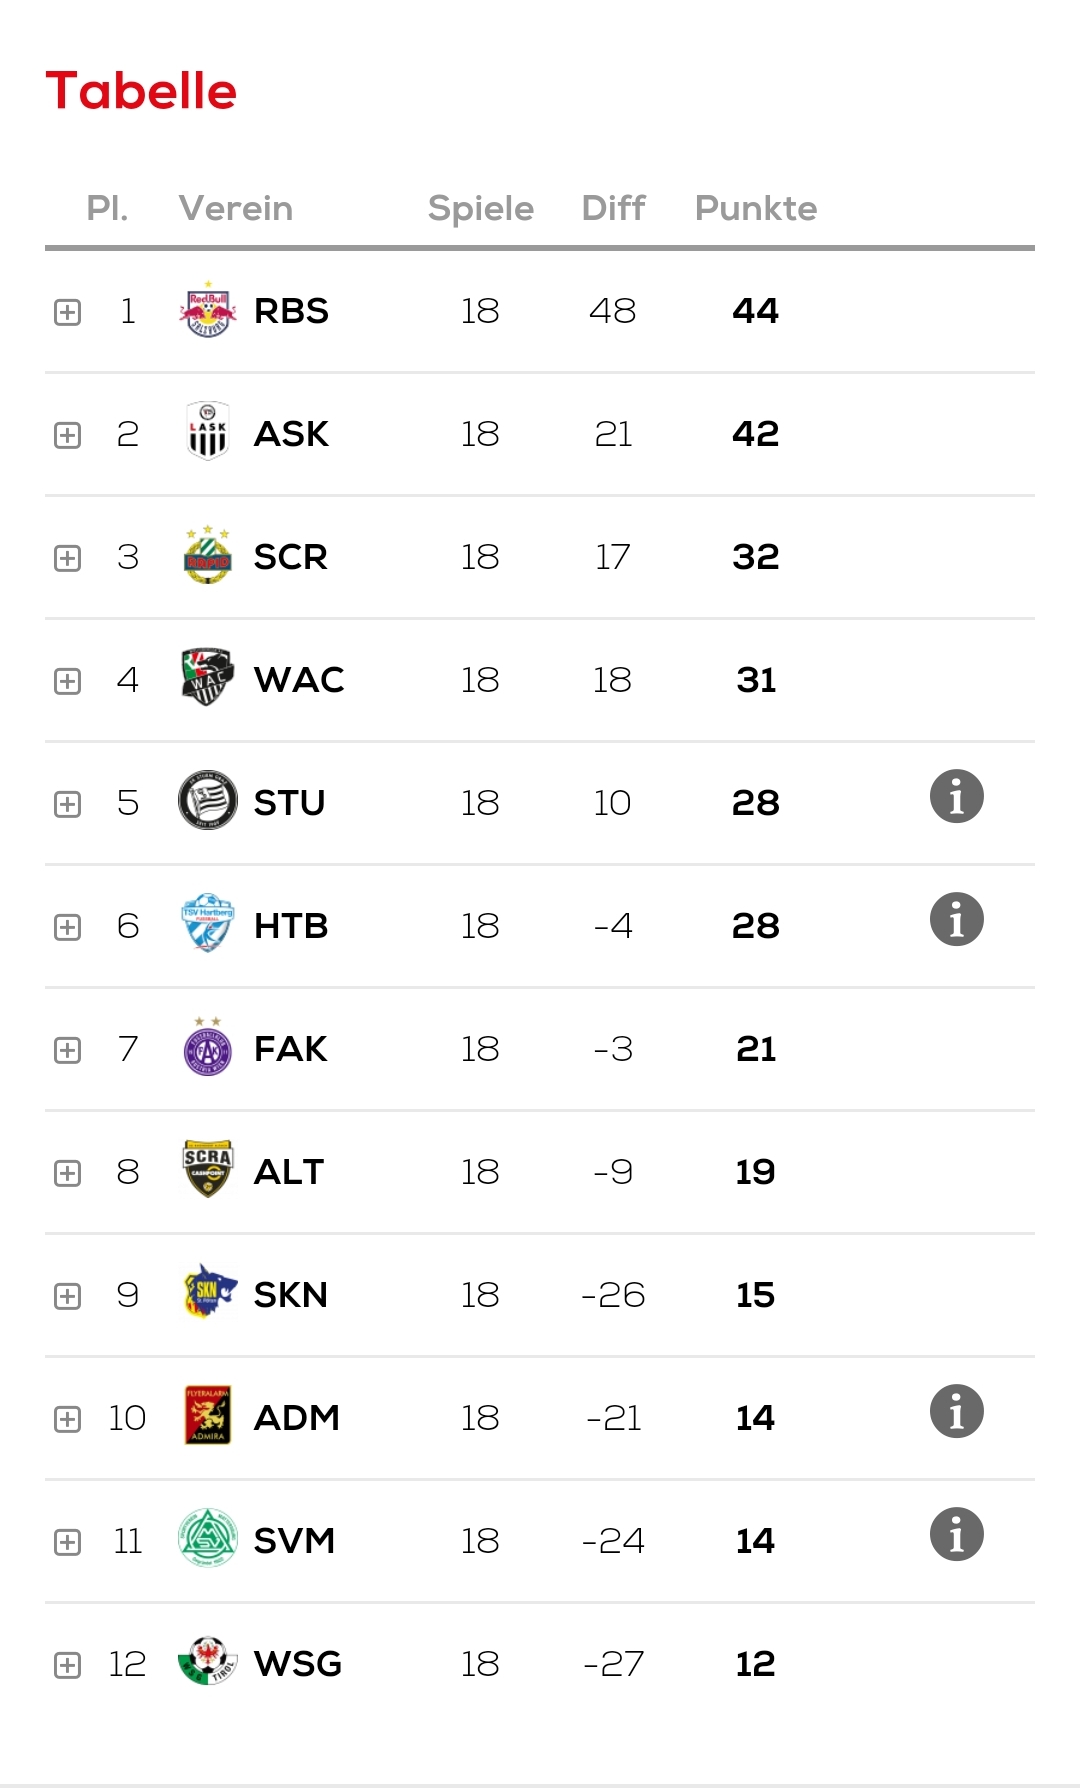Sort table by Diff column header
The width and height of the screenshot is (1080, 1788).
(x=613, y=208)
